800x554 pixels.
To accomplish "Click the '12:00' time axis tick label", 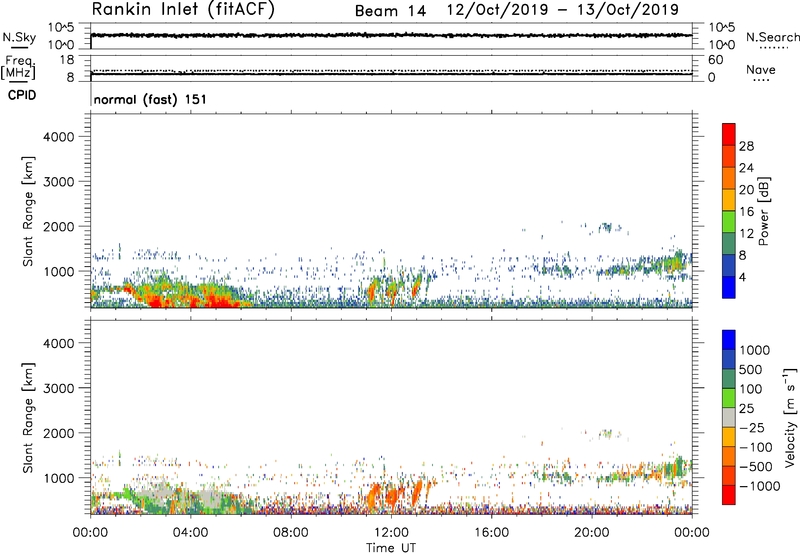I will click(391, 533).
